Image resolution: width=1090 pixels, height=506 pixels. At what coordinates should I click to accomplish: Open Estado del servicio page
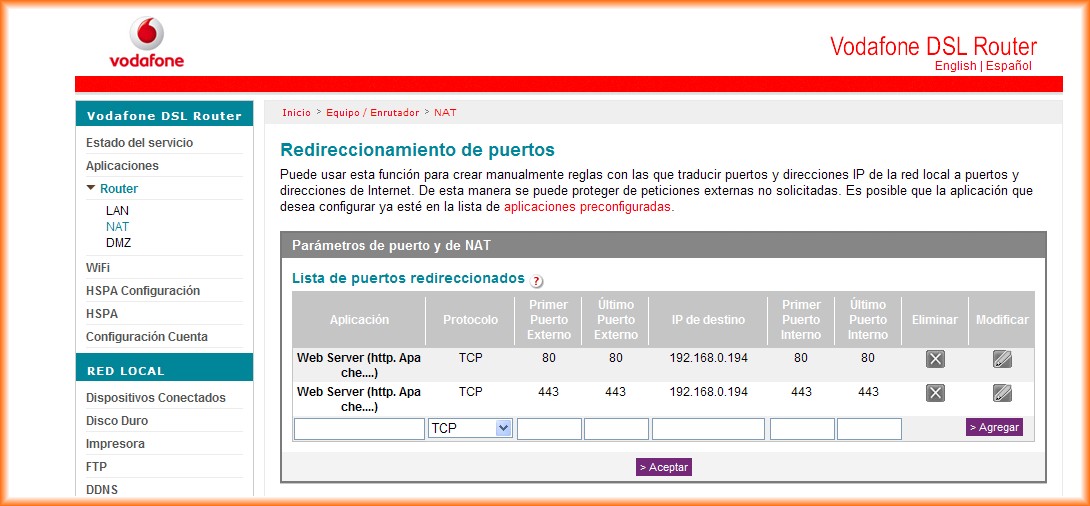click(x=139, y=143)
